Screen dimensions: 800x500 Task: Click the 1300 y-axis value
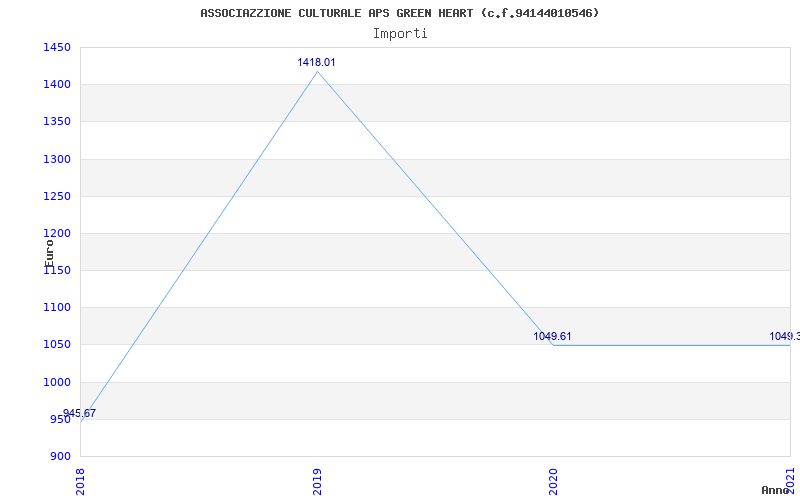[57, 159]
